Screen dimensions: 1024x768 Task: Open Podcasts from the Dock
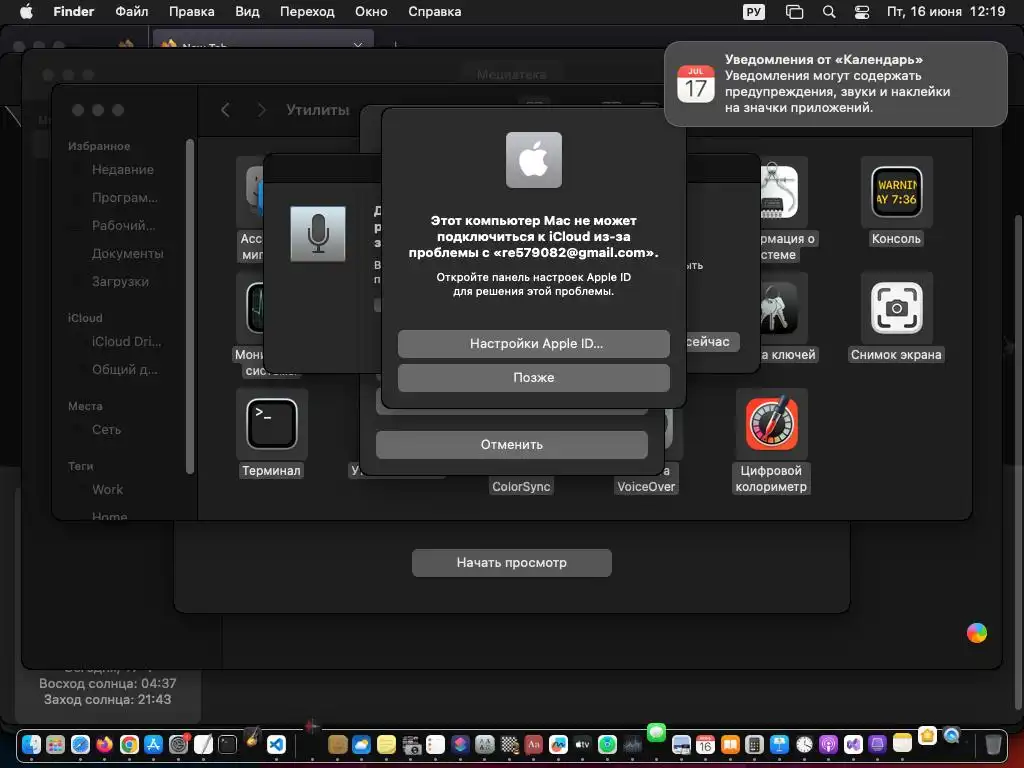click(x=828, y=744)
